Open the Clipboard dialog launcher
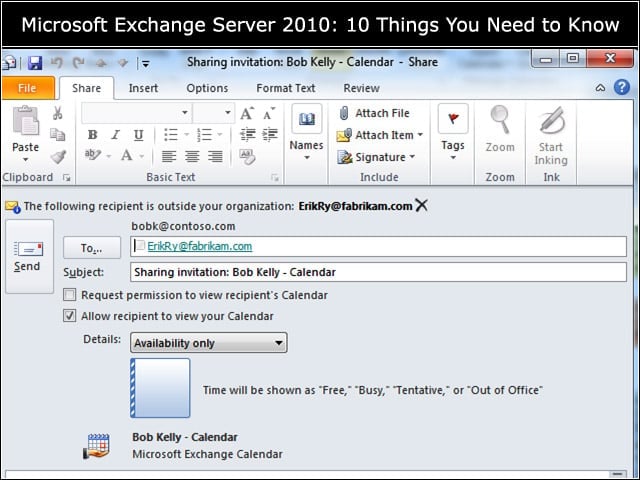Screen dimensions: 640x480 coord(67,178)
